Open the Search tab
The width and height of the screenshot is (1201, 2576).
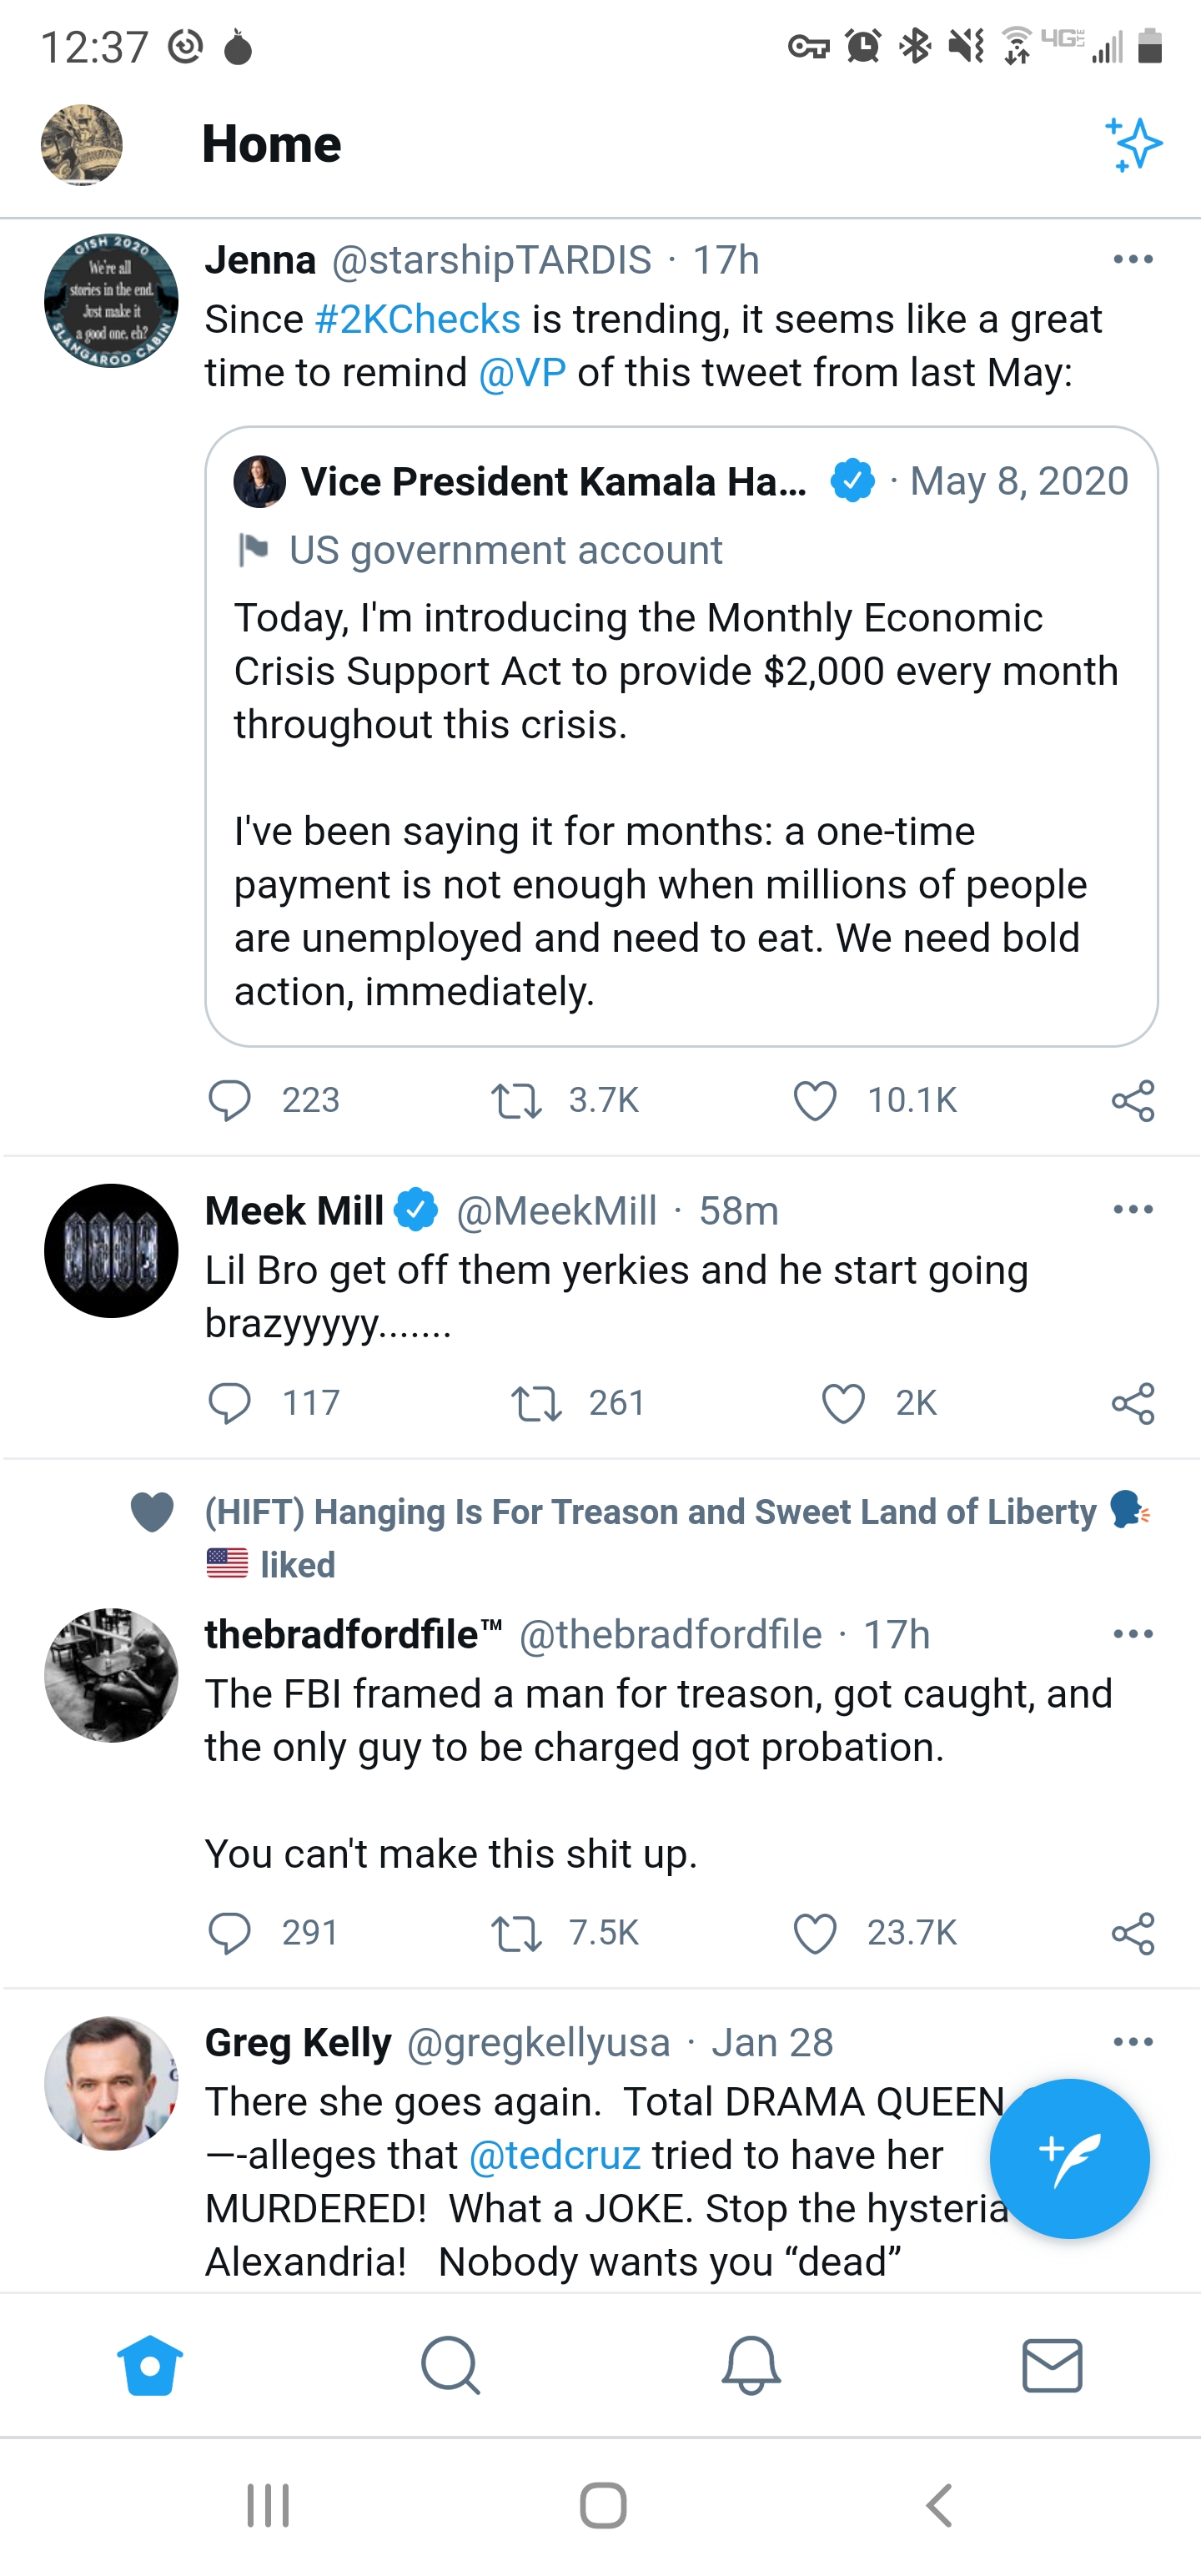(x=450, y=2365)
